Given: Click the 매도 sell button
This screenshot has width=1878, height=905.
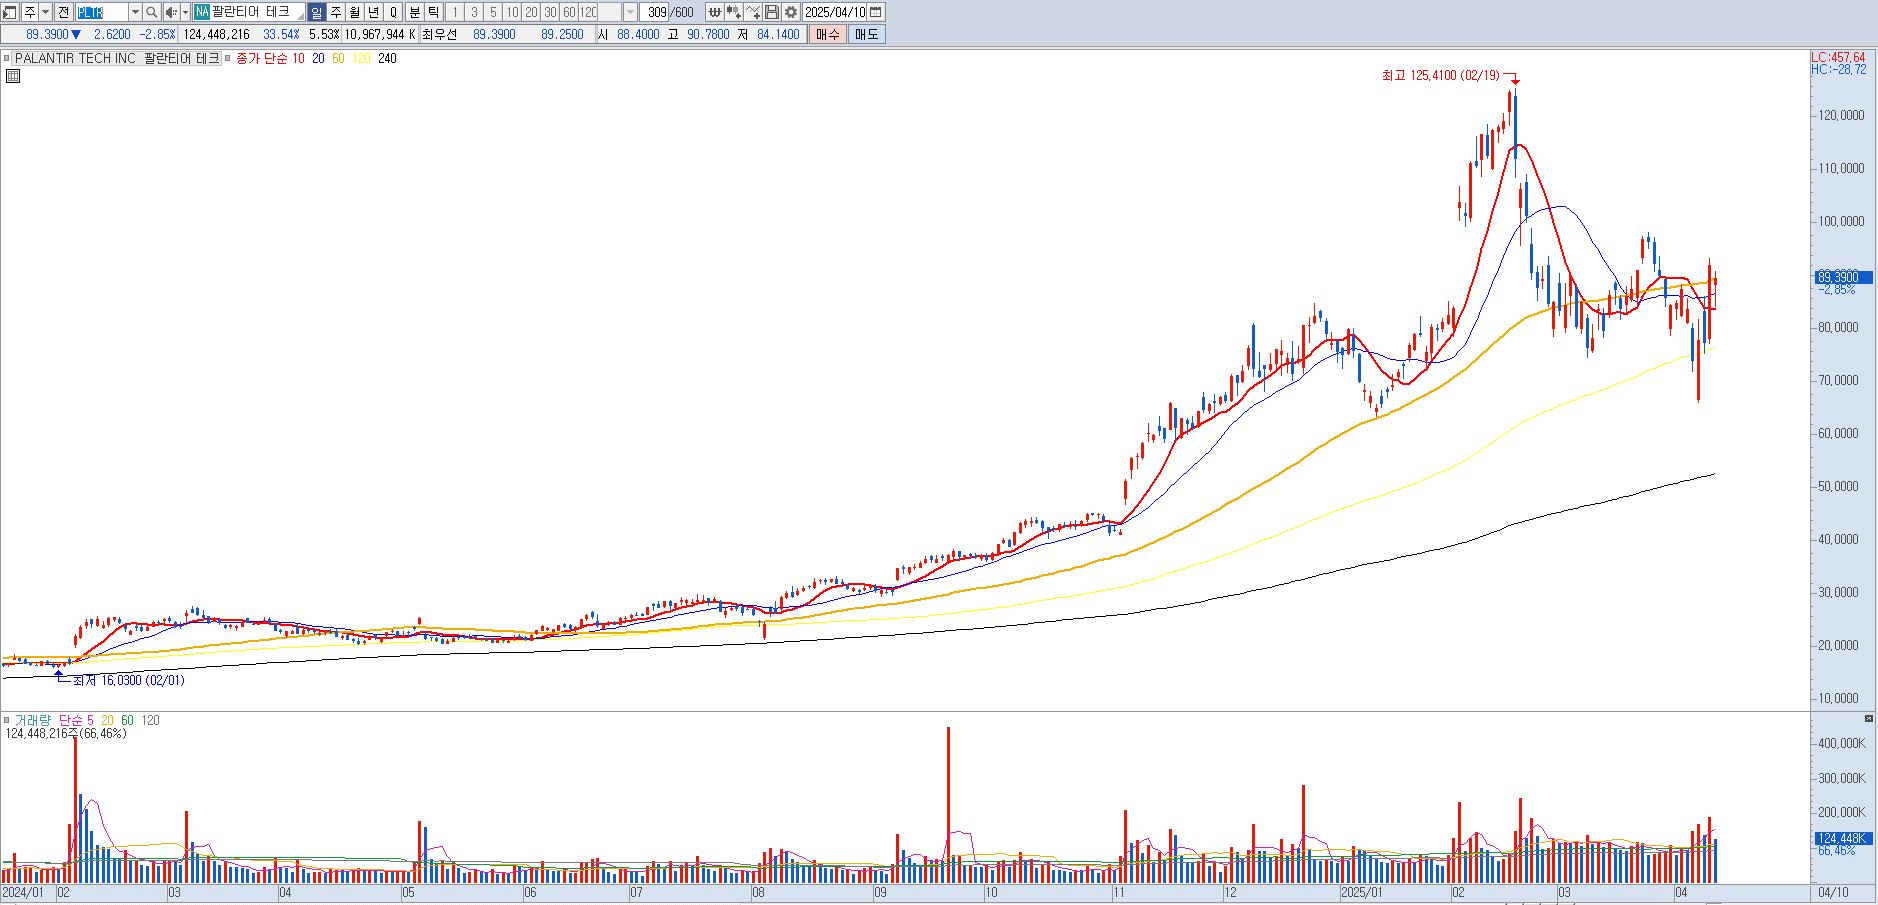Looking at the screenshot, I should coord(866,34).
